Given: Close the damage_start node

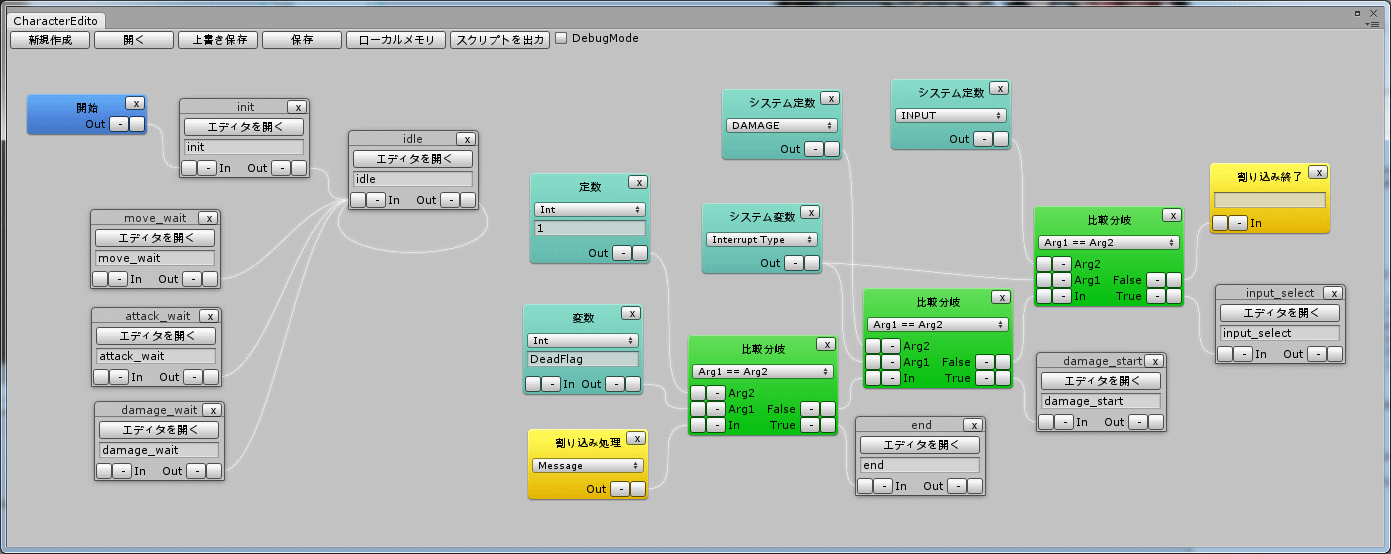Looking at the screenshot, I should (x=1155, y=361).
